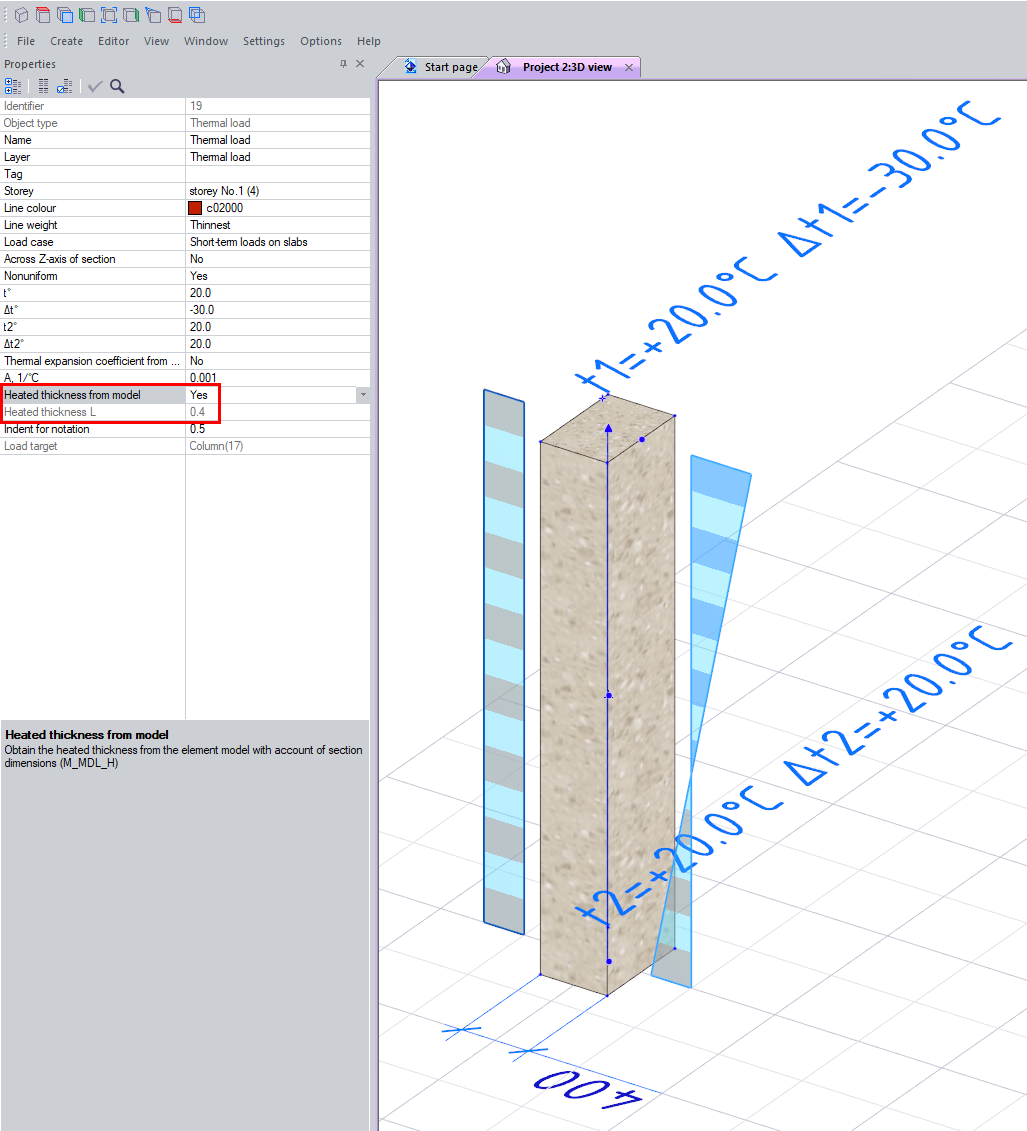
Task: Click the red Line colour swatch
Action: tap(195, 208)
